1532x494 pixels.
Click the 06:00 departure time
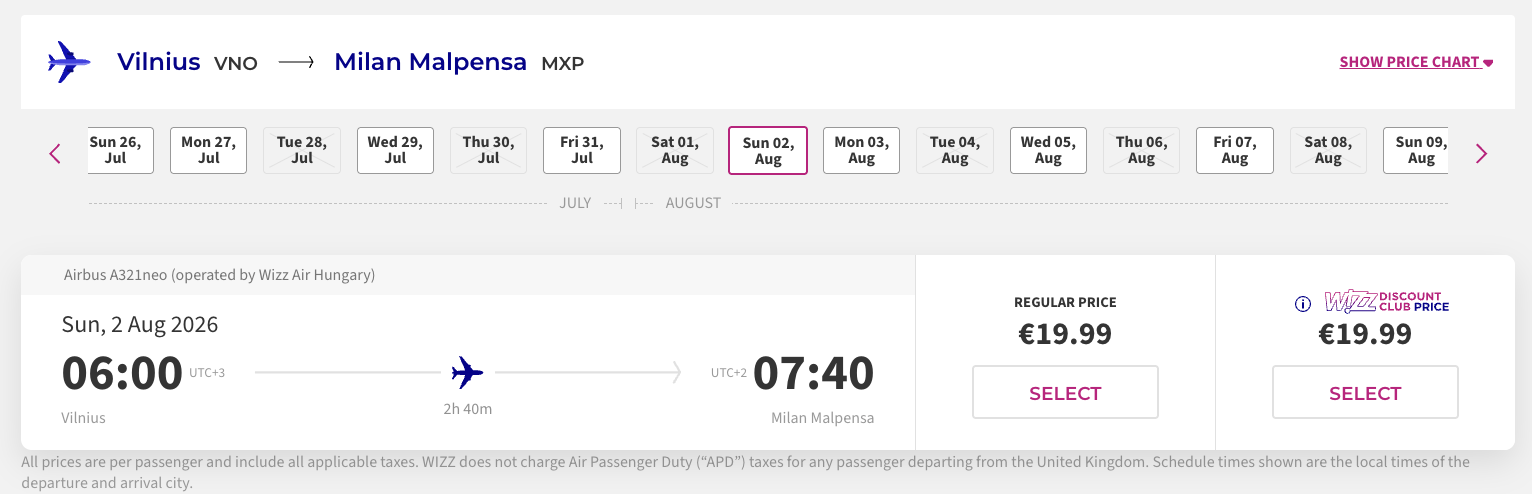(x=122, y=373)
